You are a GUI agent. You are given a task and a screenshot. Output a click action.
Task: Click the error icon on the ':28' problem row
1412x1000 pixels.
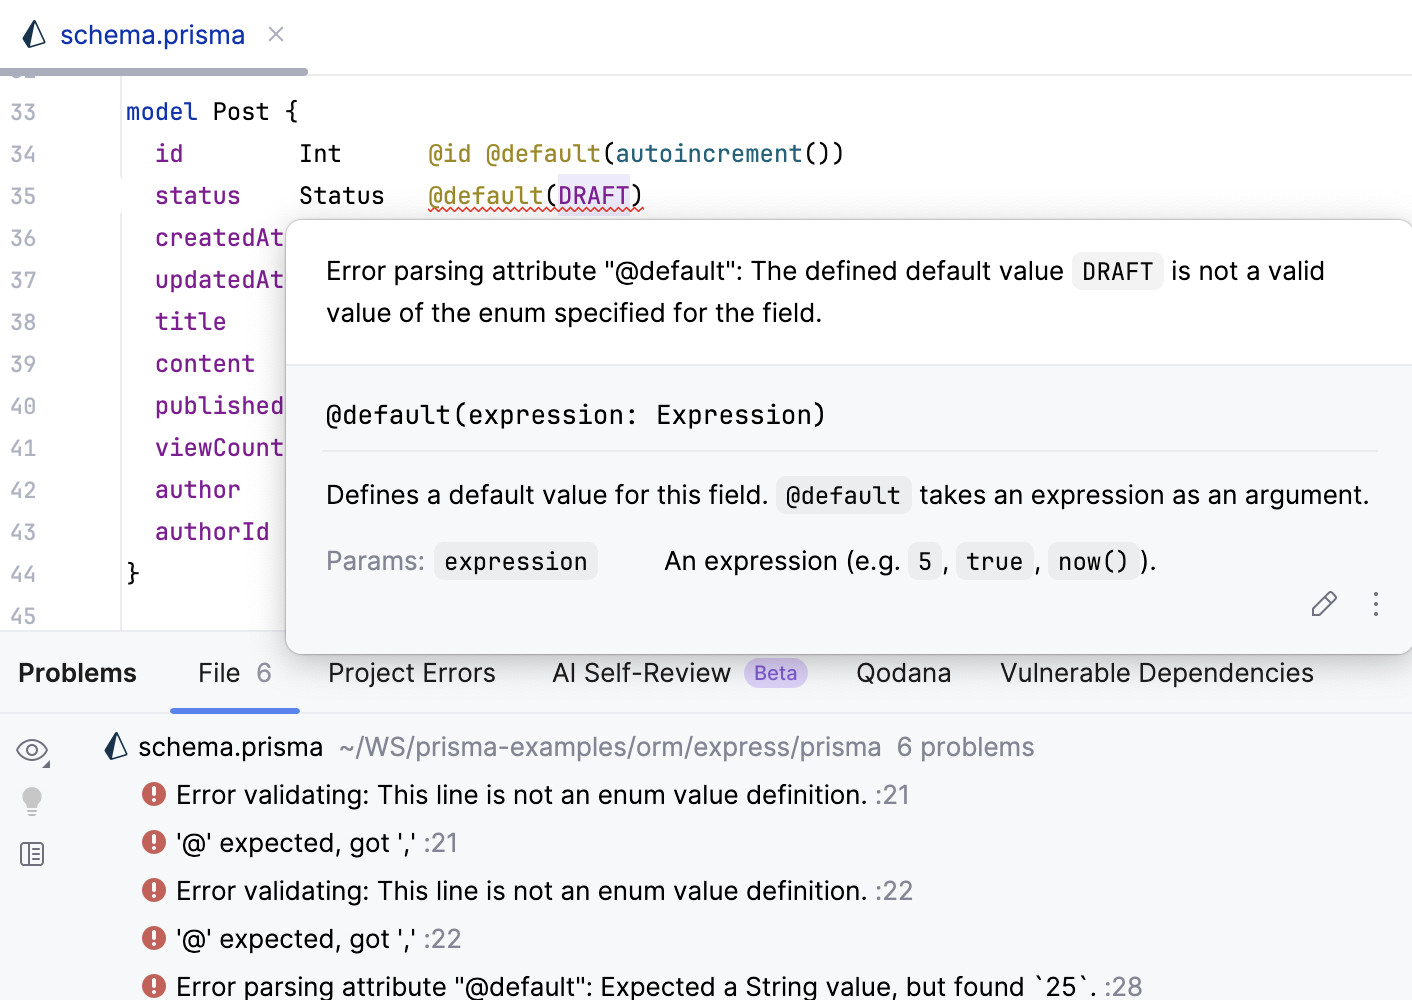[x=153, y=986]
